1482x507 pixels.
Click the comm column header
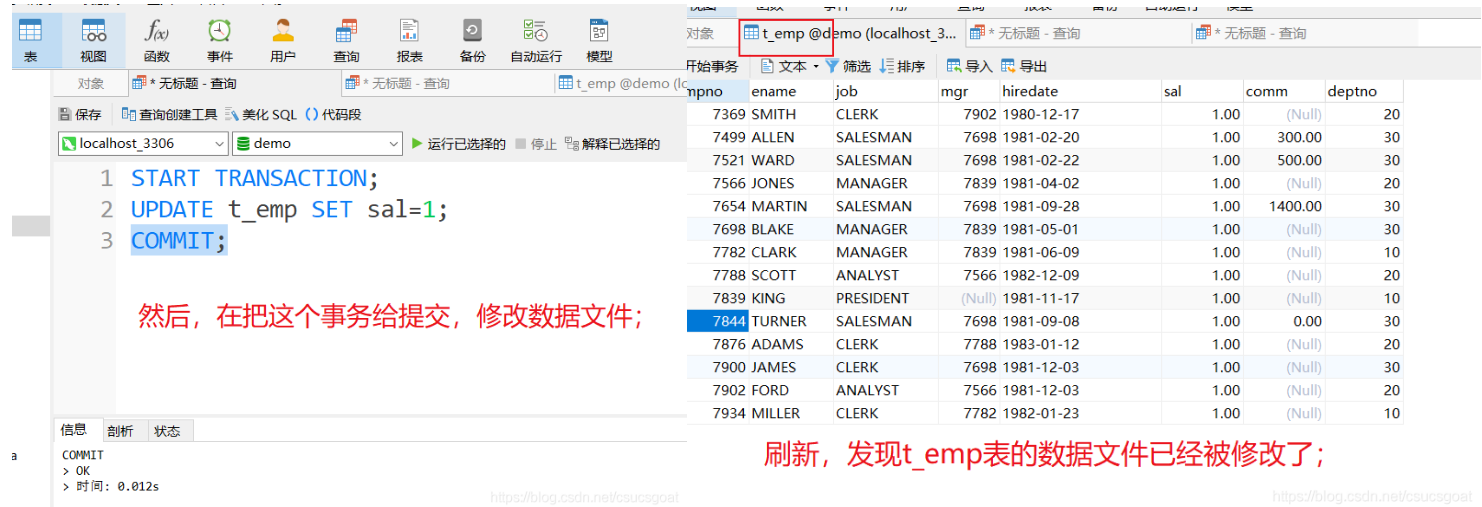(x=1283, y=91)
